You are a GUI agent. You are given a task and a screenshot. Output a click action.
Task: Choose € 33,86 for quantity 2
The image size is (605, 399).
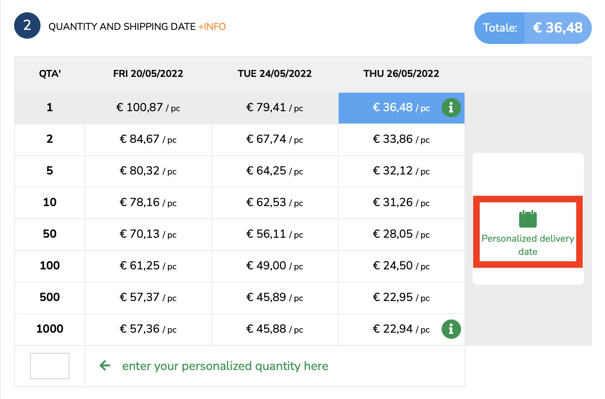(x=401, y=139)
